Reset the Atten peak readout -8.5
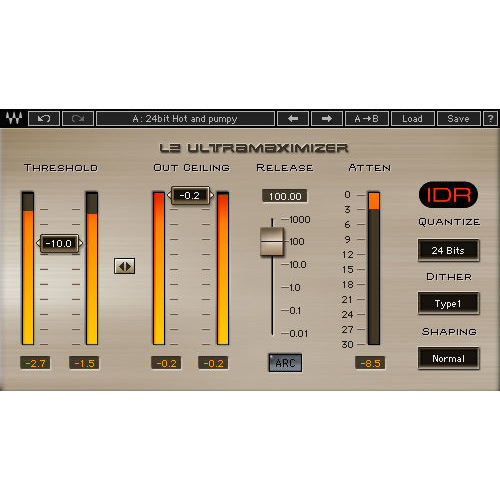 370,363
